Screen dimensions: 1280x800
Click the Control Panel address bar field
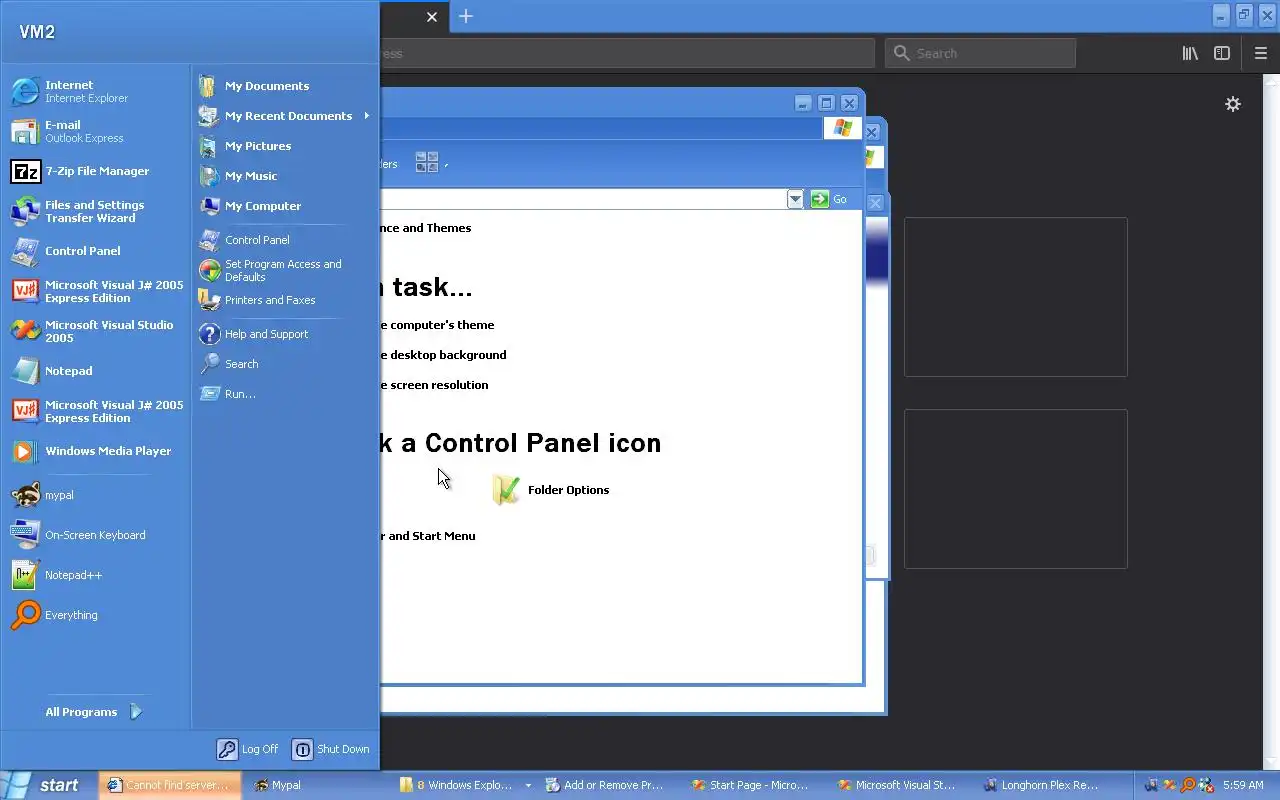point(583,199)
